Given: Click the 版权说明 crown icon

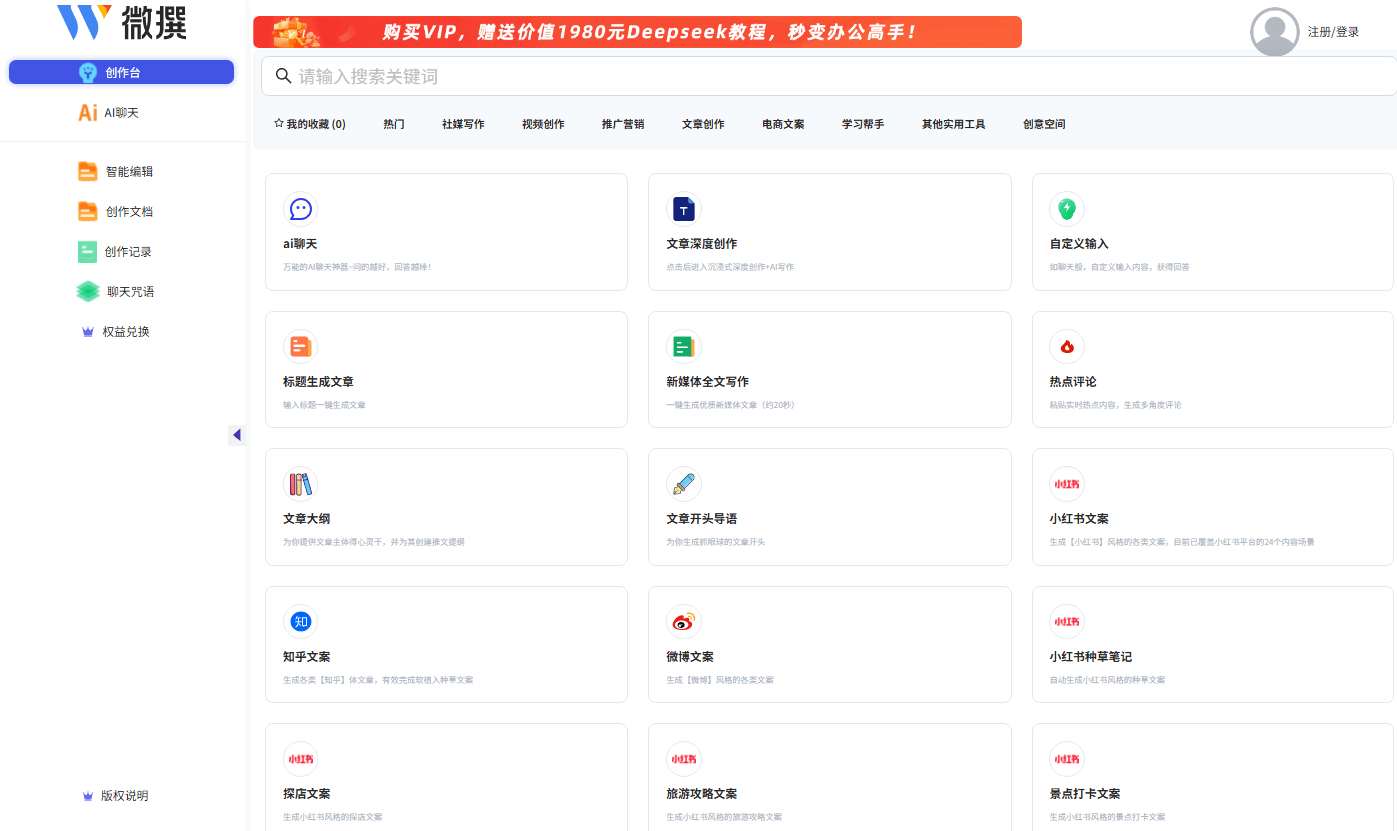Looking at the screenshot, I should tap(88, 796).
